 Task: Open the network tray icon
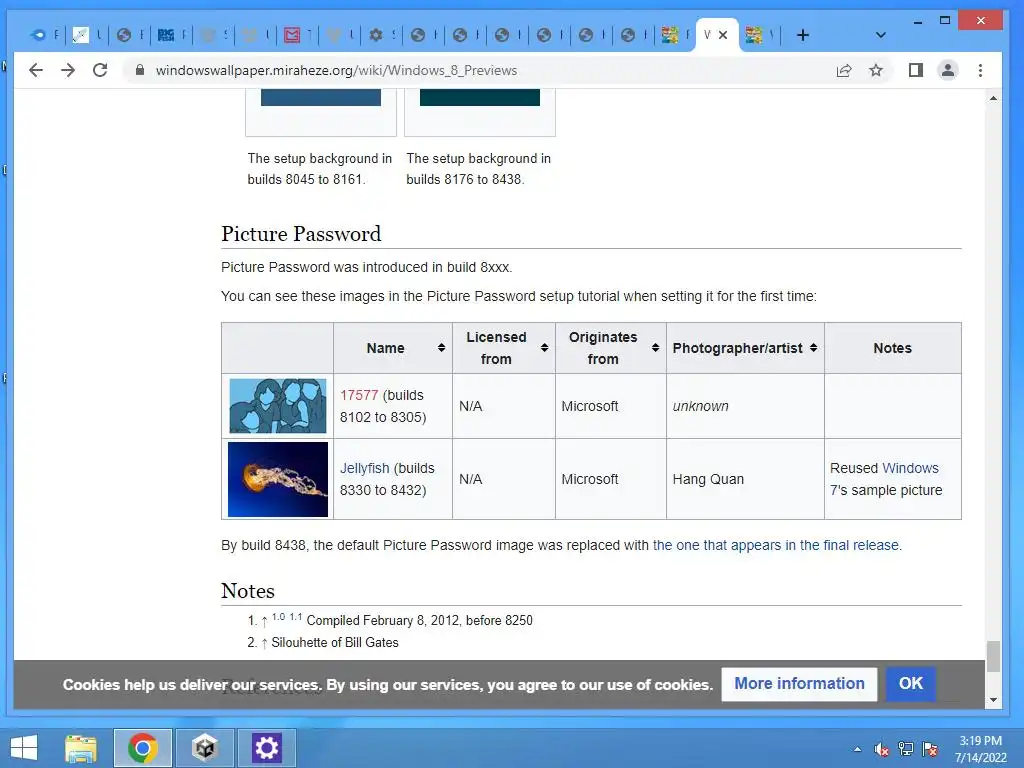click(906, 749)
